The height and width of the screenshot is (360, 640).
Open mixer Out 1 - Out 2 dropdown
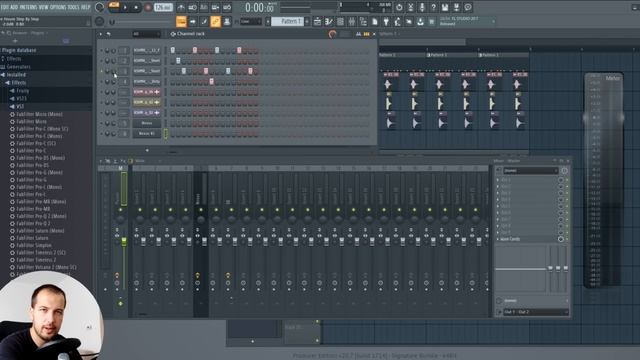(535, 312)
